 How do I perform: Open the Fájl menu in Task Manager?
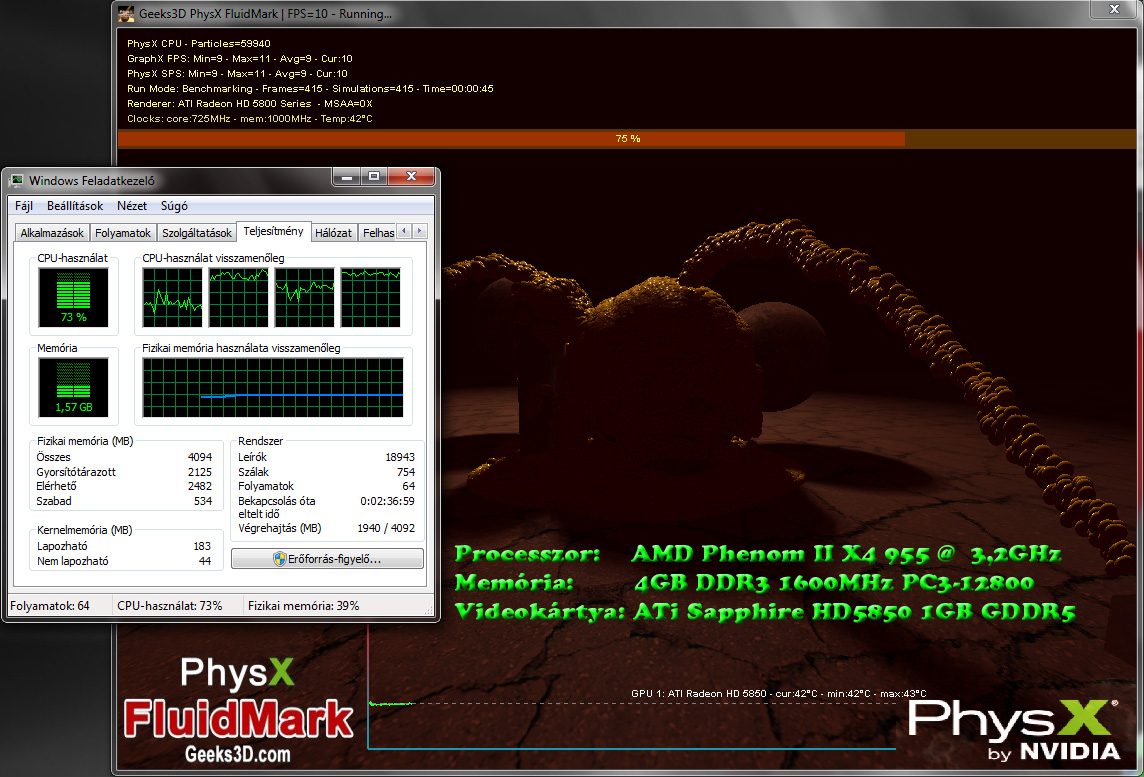23,206
